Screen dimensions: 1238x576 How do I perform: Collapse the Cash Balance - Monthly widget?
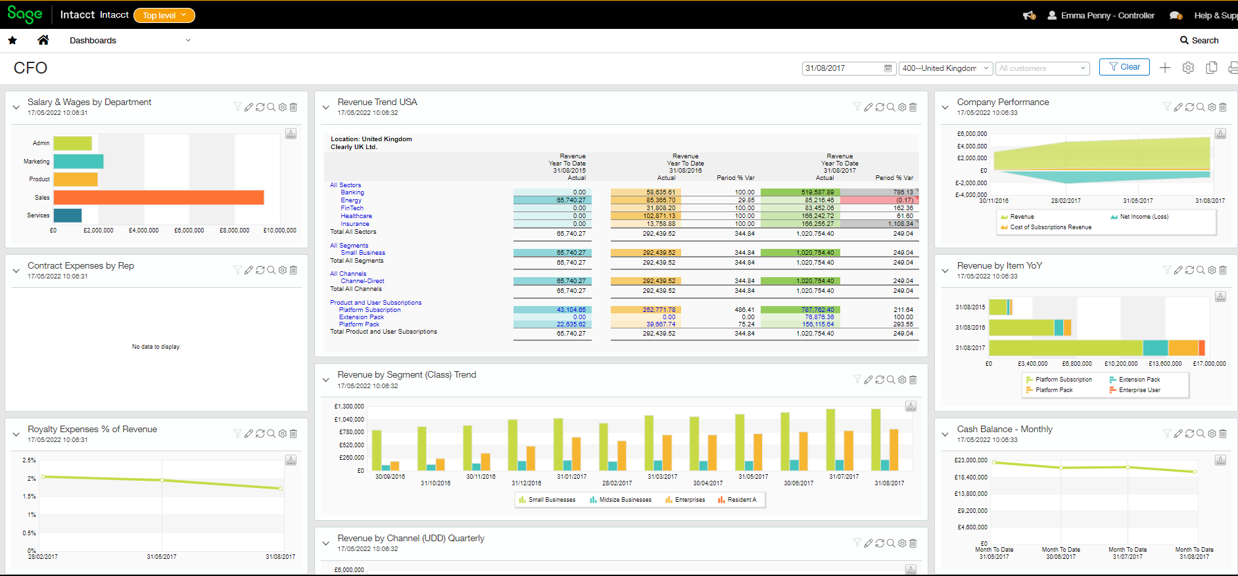click(945, 434)
